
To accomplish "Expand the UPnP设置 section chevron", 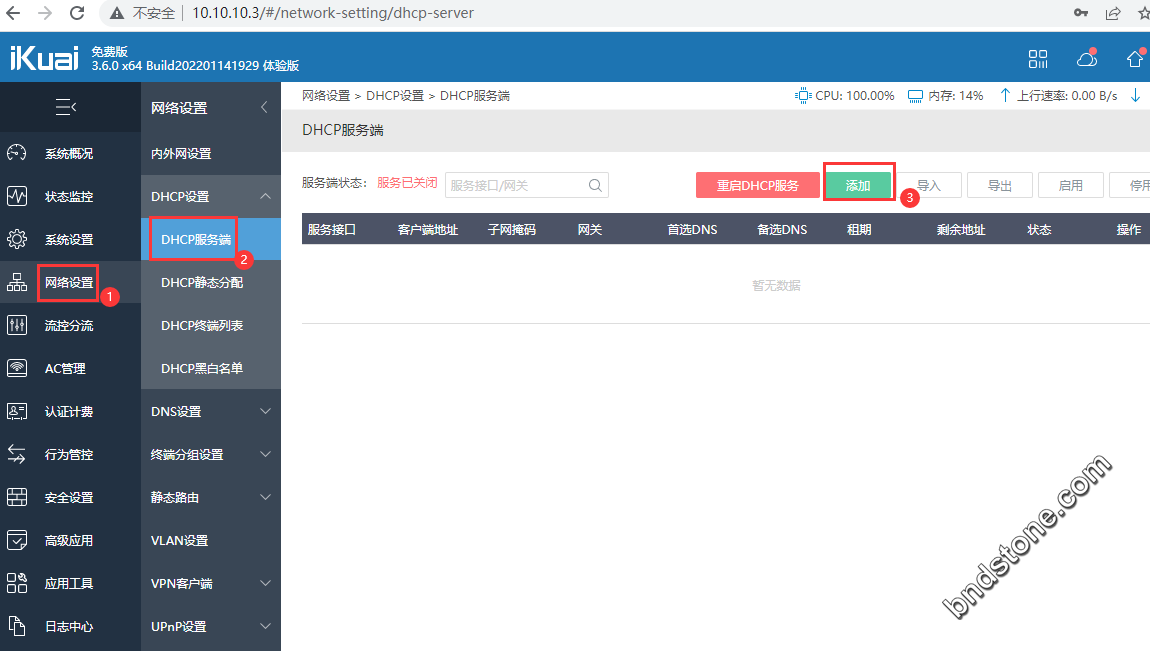I will [265, 626].
